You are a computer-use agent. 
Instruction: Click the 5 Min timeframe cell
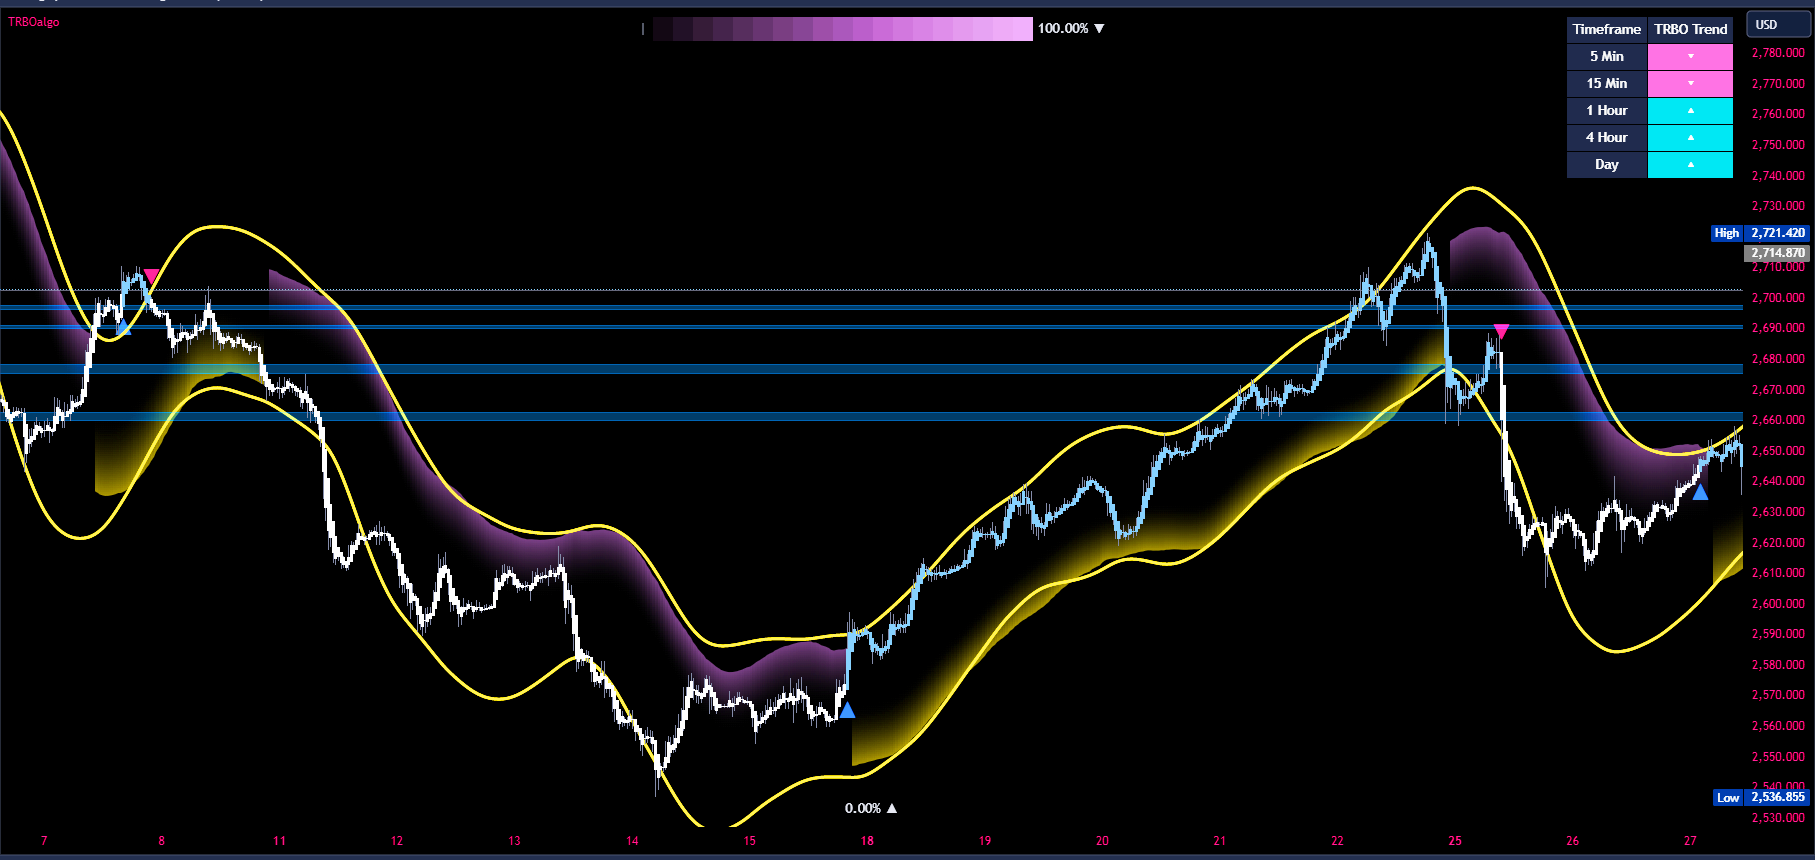click(1607, 56)
